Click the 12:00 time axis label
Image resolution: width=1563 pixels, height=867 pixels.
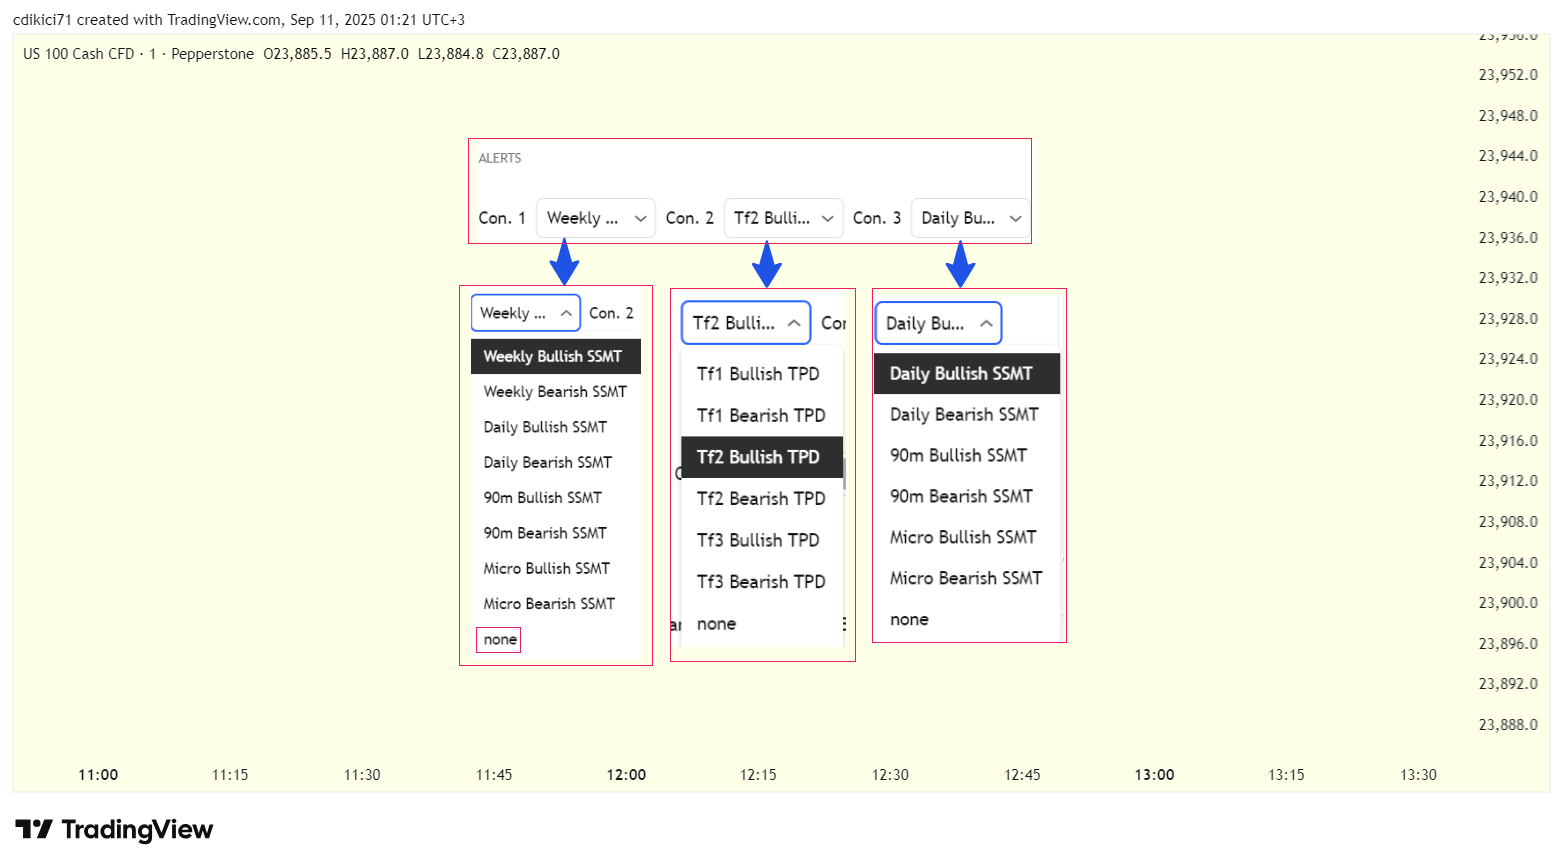pos(626,775)
